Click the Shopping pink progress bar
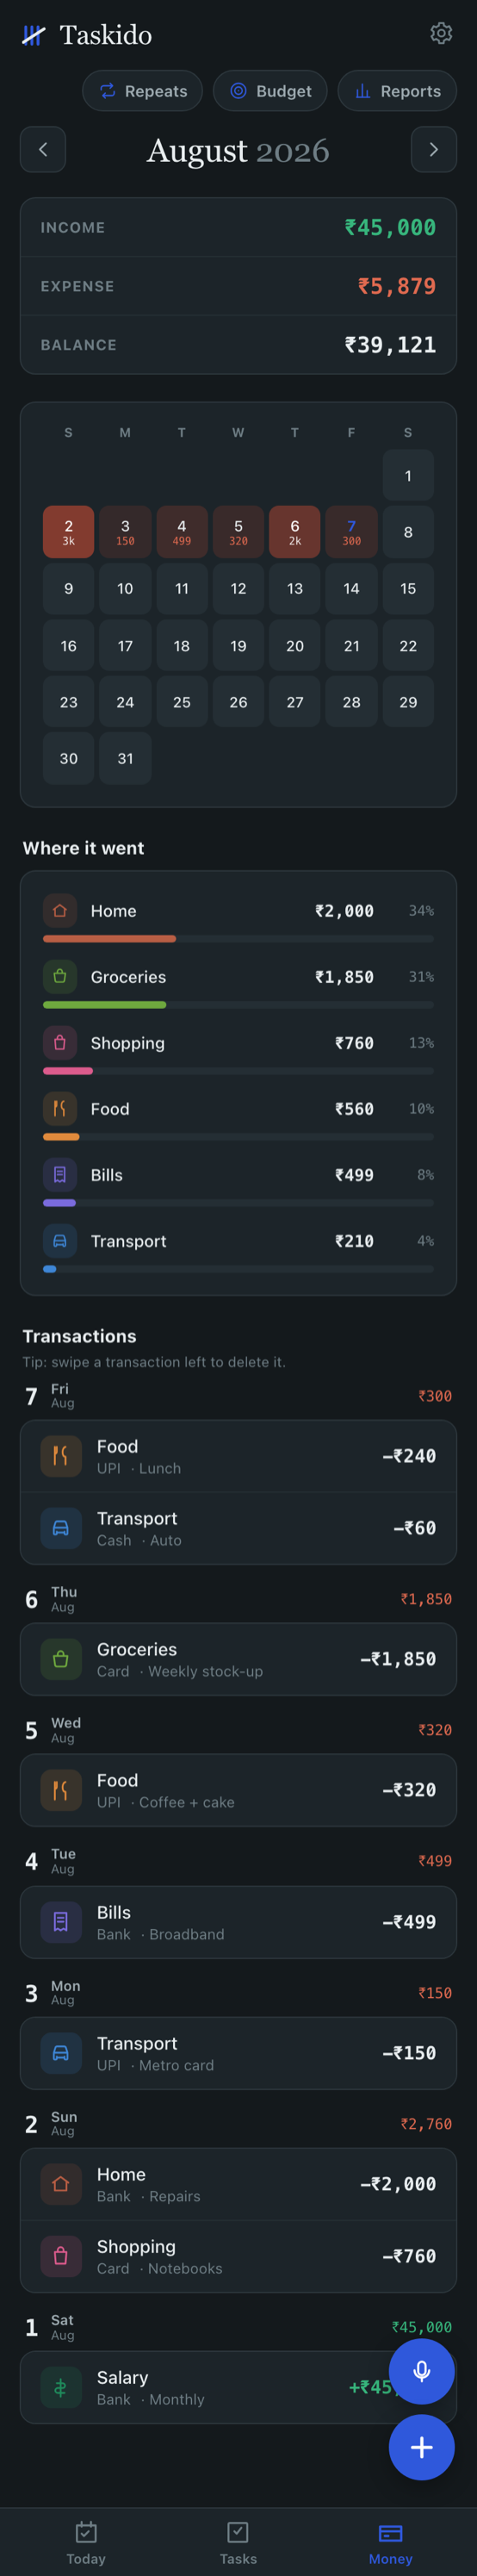Image resolution: width=477 pixels, height=2576 pixels. click(x=238, y=1071)
